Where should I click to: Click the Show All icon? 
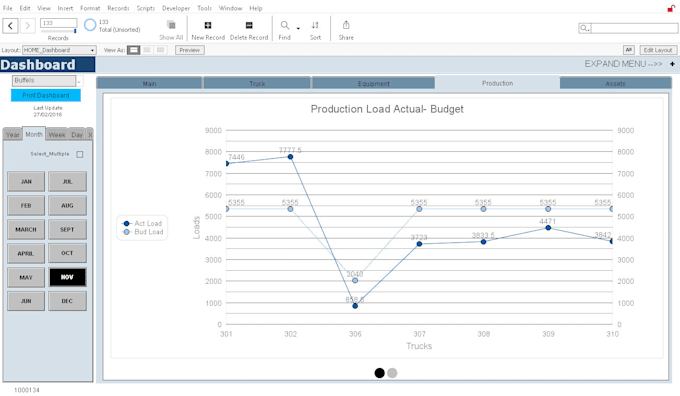pos(171,25)
